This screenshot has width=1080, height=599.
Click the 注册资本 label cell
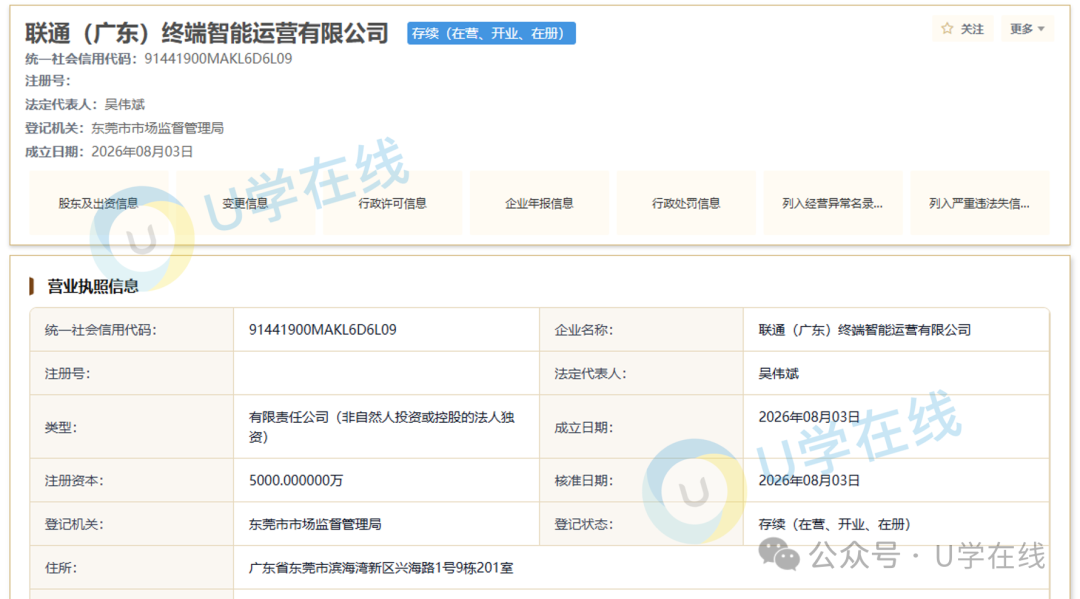tap(132, 481)
